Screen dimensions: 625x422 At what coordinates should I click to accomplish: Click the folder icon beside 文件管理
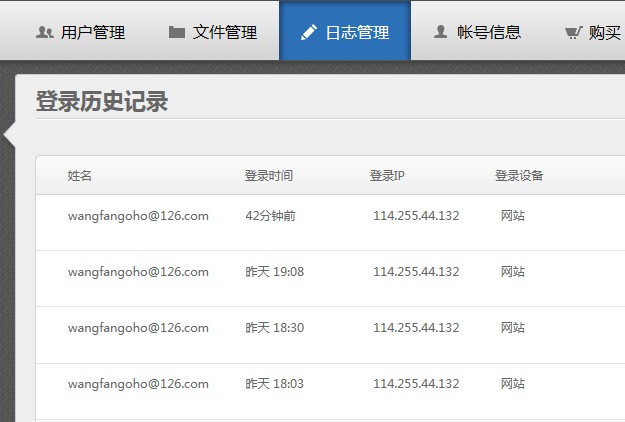point(177,32)
